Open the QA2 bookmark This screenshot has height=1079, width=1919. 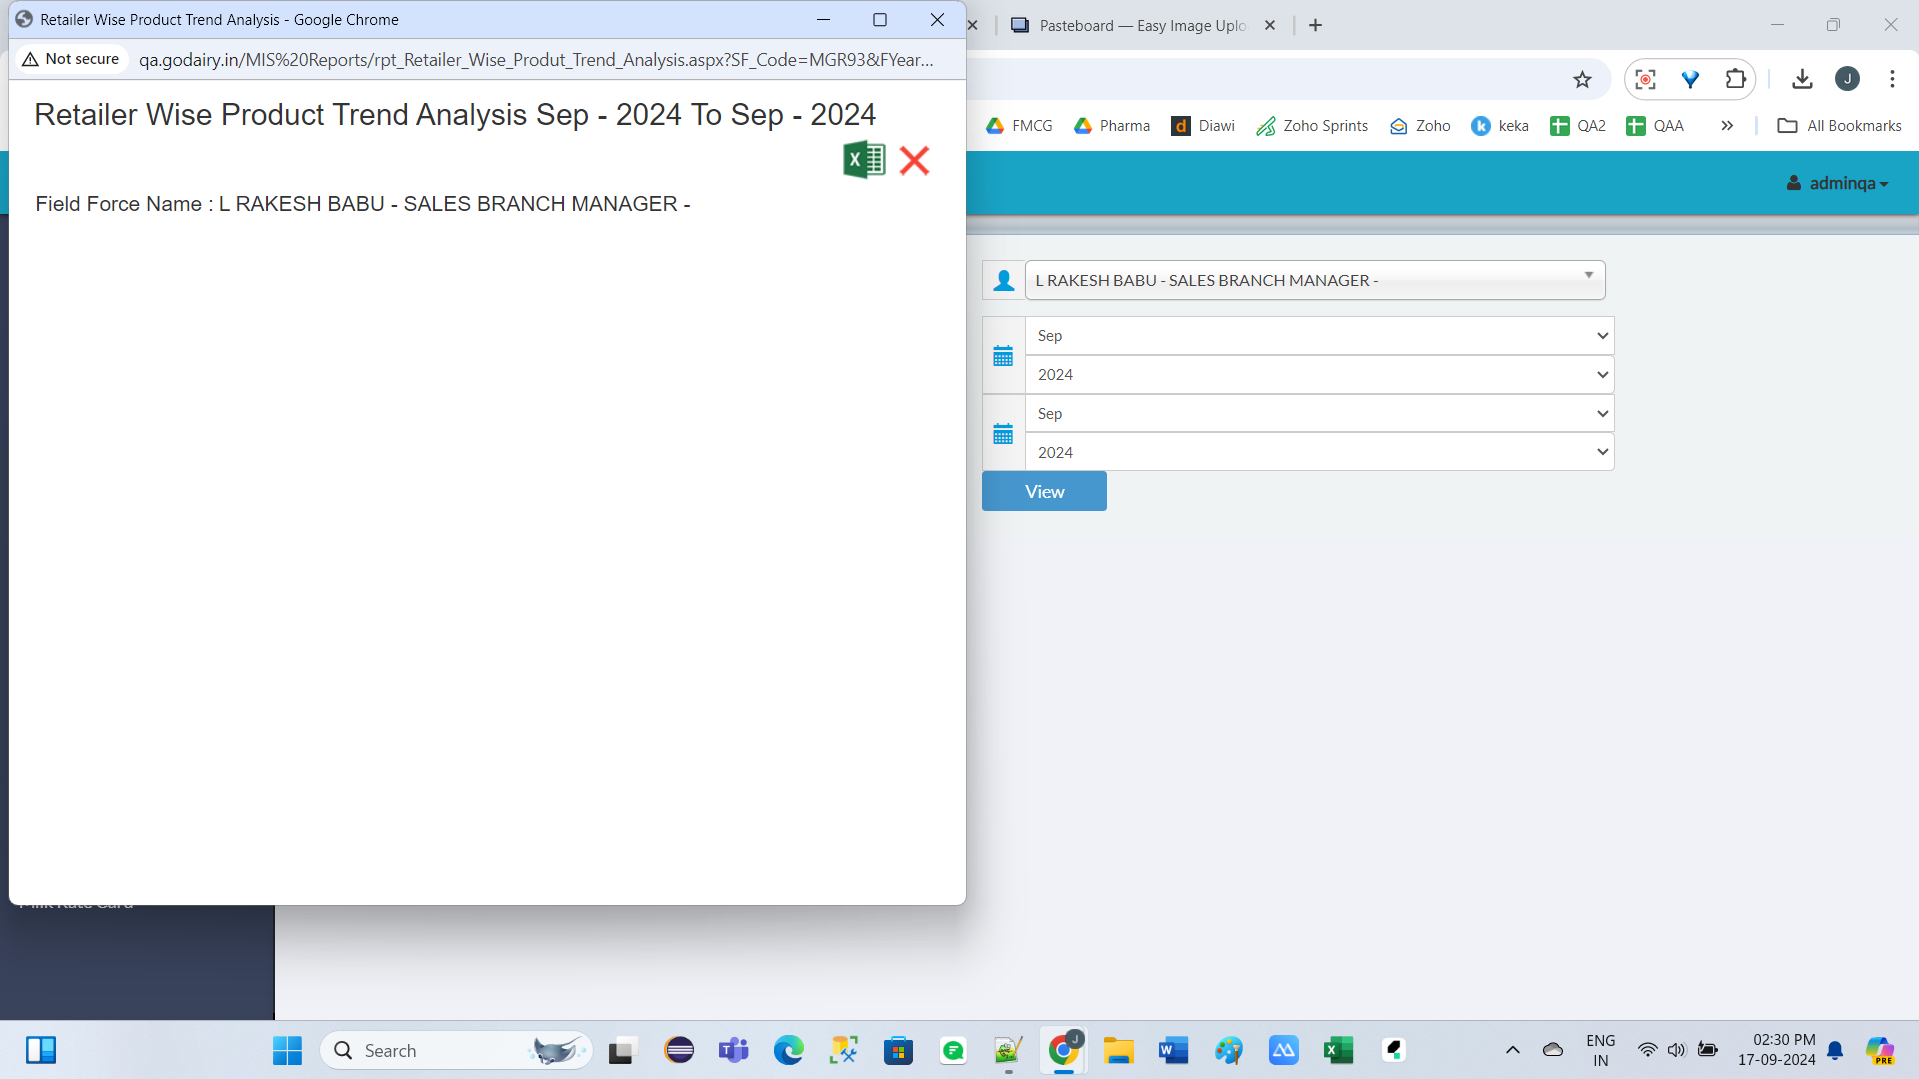1578,126
